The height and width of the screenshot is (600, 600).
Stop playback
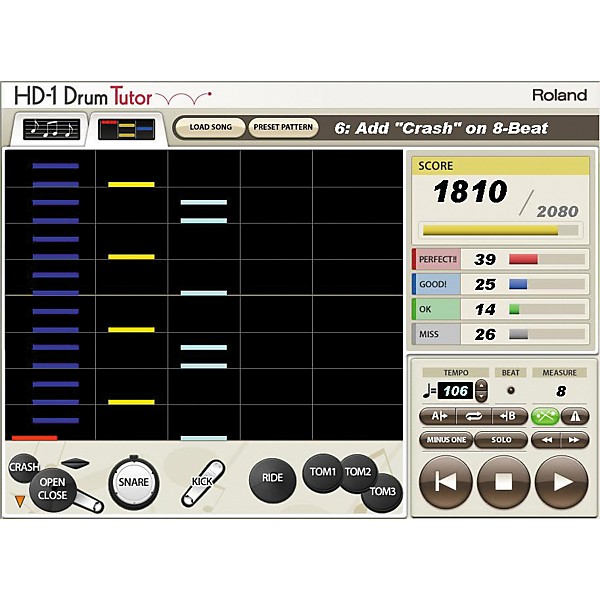tap(503, 482)
